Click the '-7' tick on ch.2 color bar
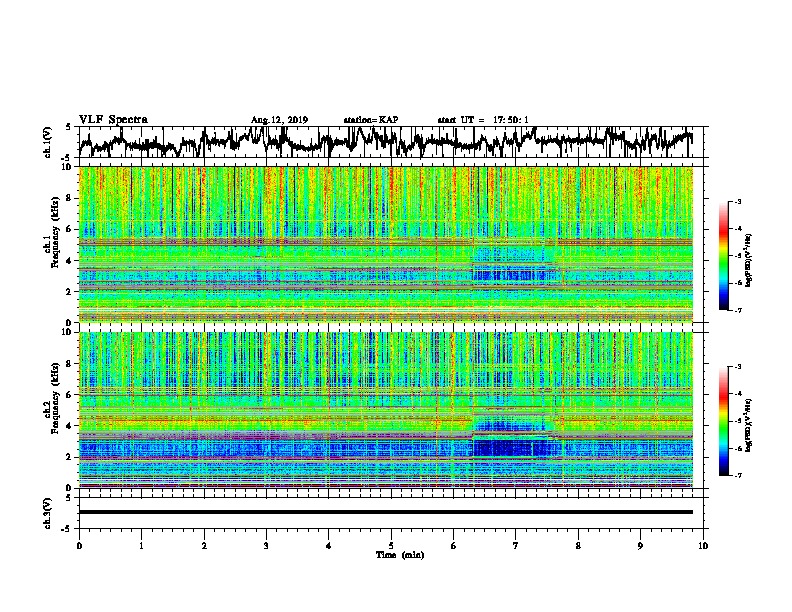 coord(738,475)
